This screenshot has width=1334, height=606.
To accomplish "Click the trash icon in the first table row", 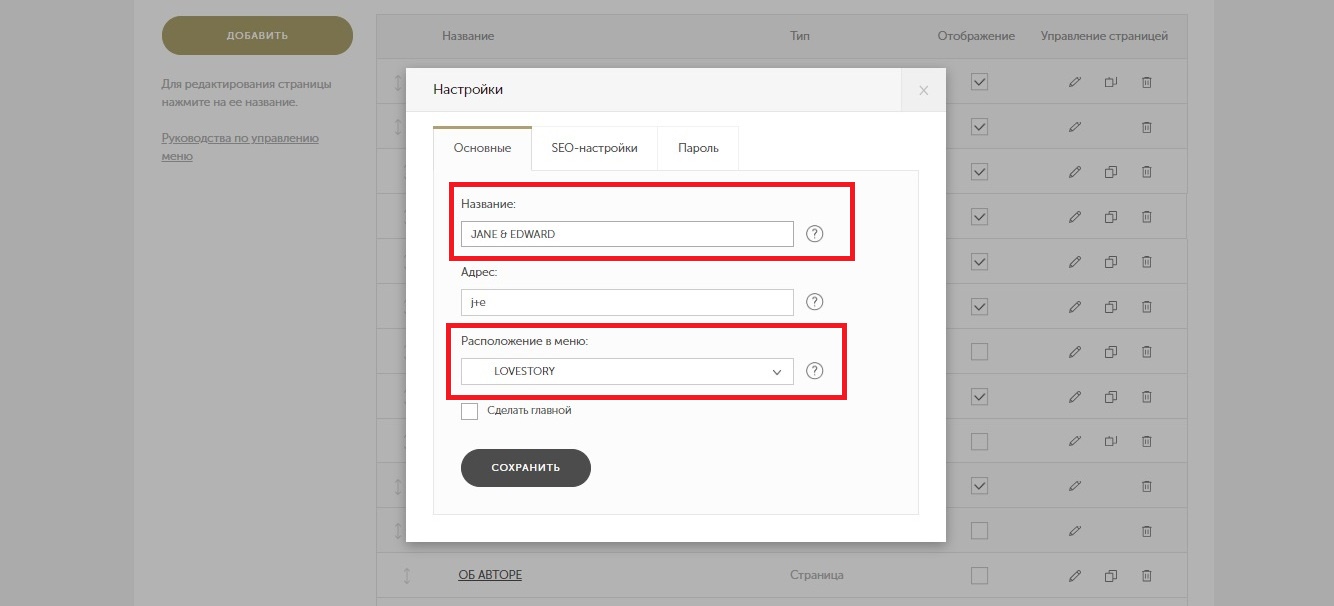I will [x=1147, y=82].
